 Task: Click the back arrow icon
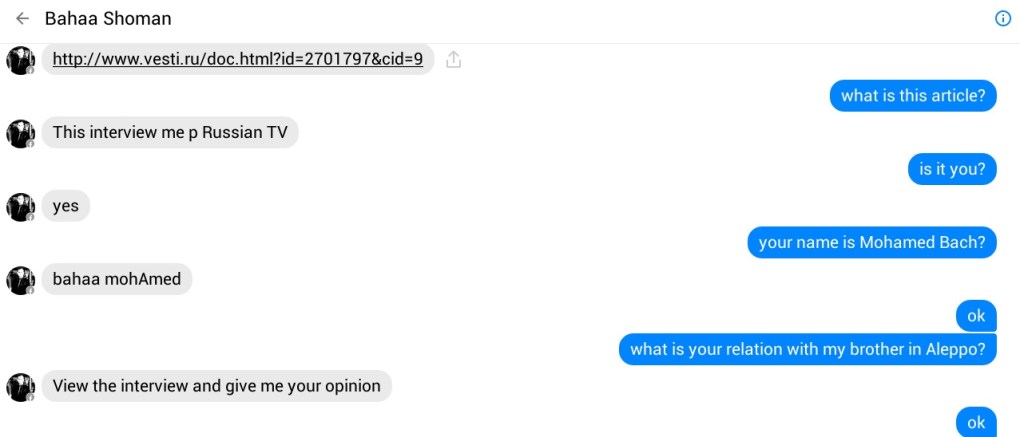click(x=22, y=19)
